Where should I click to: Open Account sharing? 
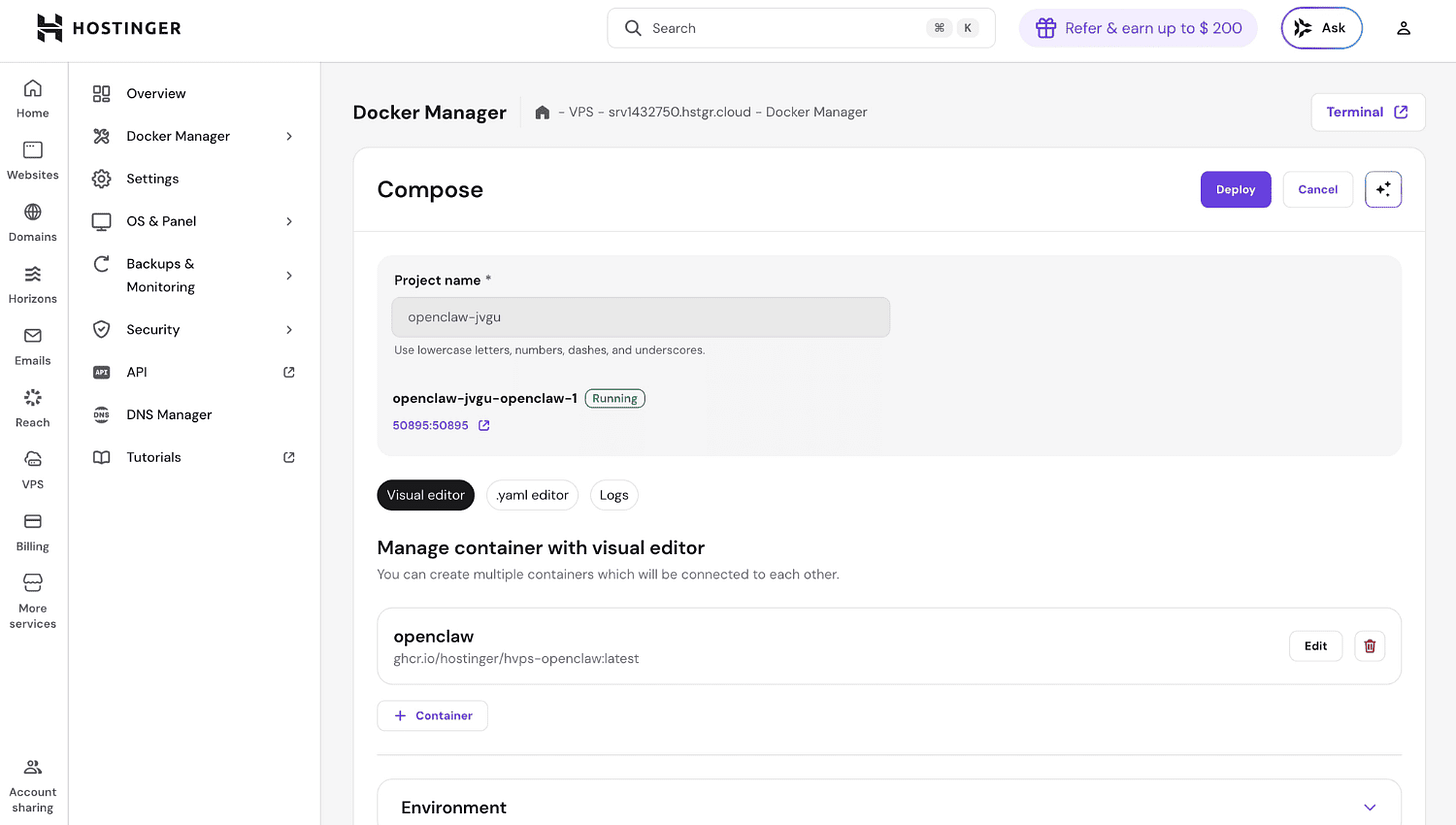[x=33, y=786]
